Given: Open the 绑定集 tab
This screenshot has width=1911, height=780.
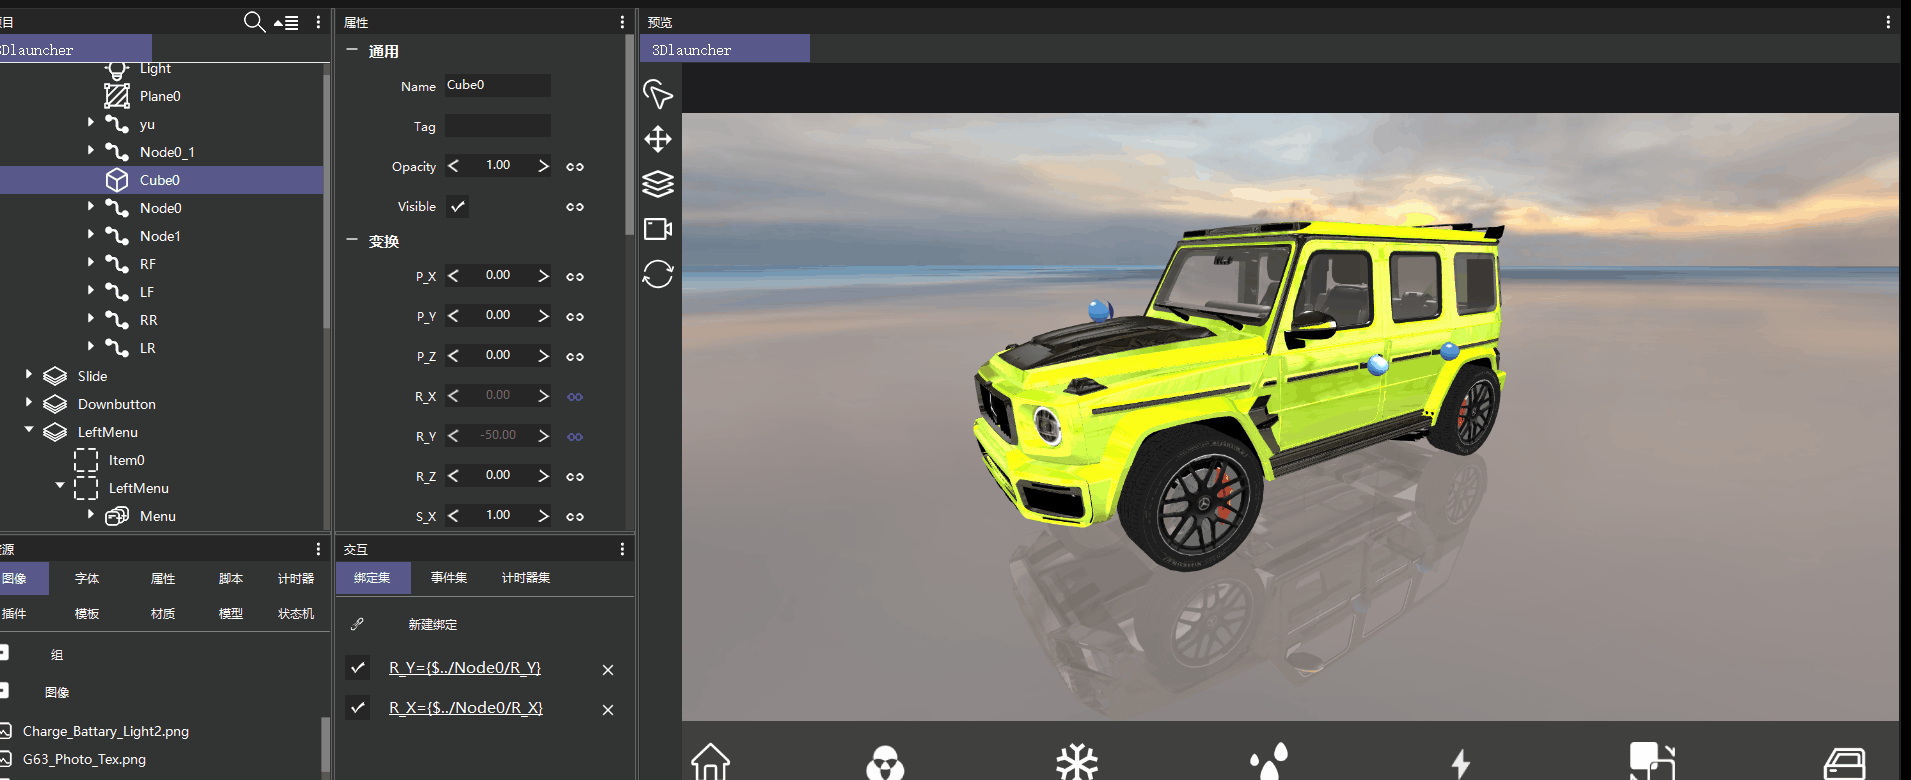Looking at the screenshot, I should [372, 578].
